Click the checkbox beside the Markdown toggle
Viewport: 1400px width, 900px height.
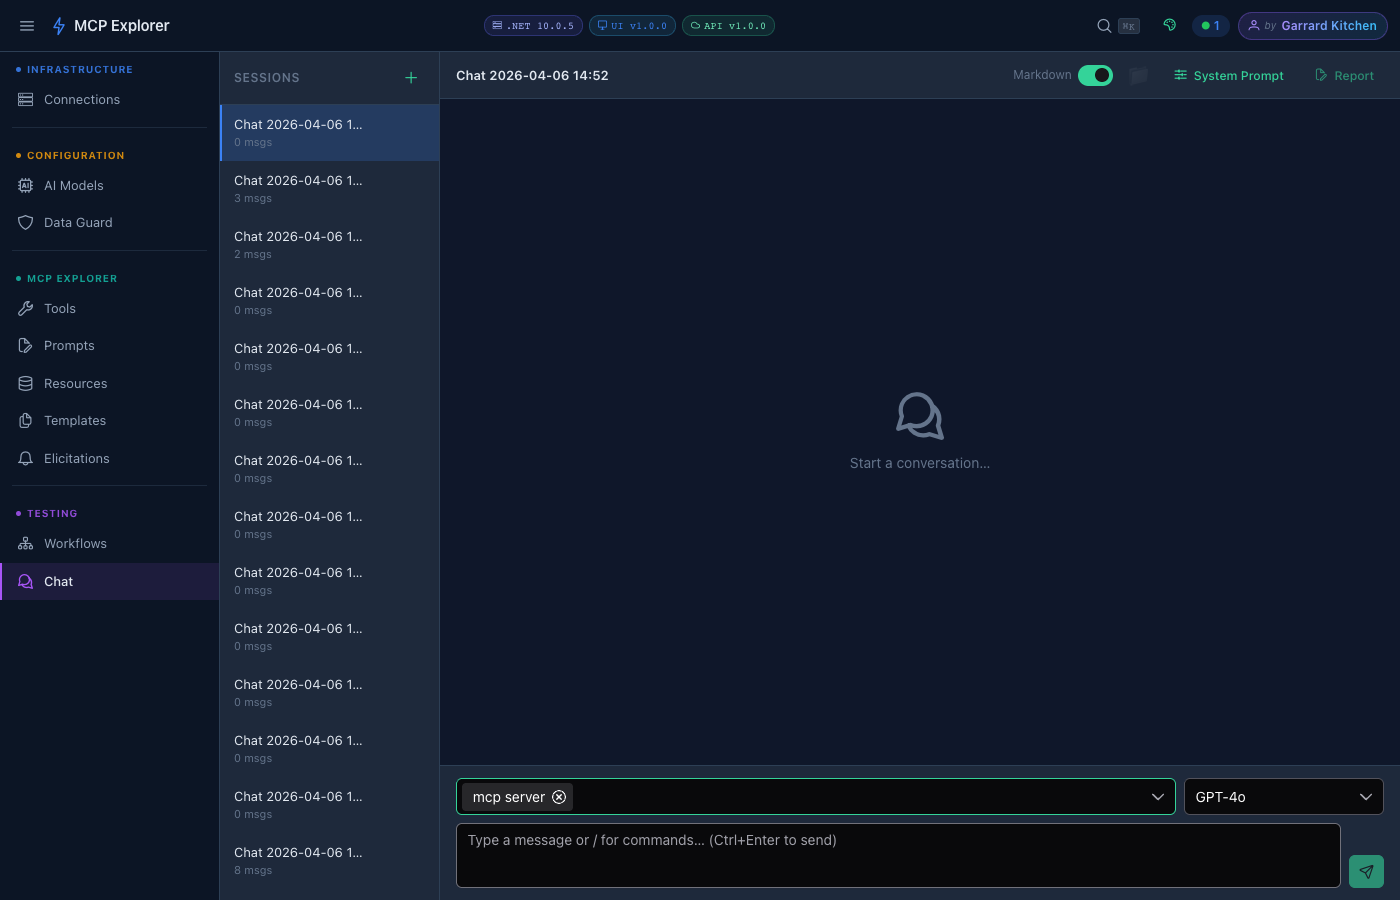1138,75
